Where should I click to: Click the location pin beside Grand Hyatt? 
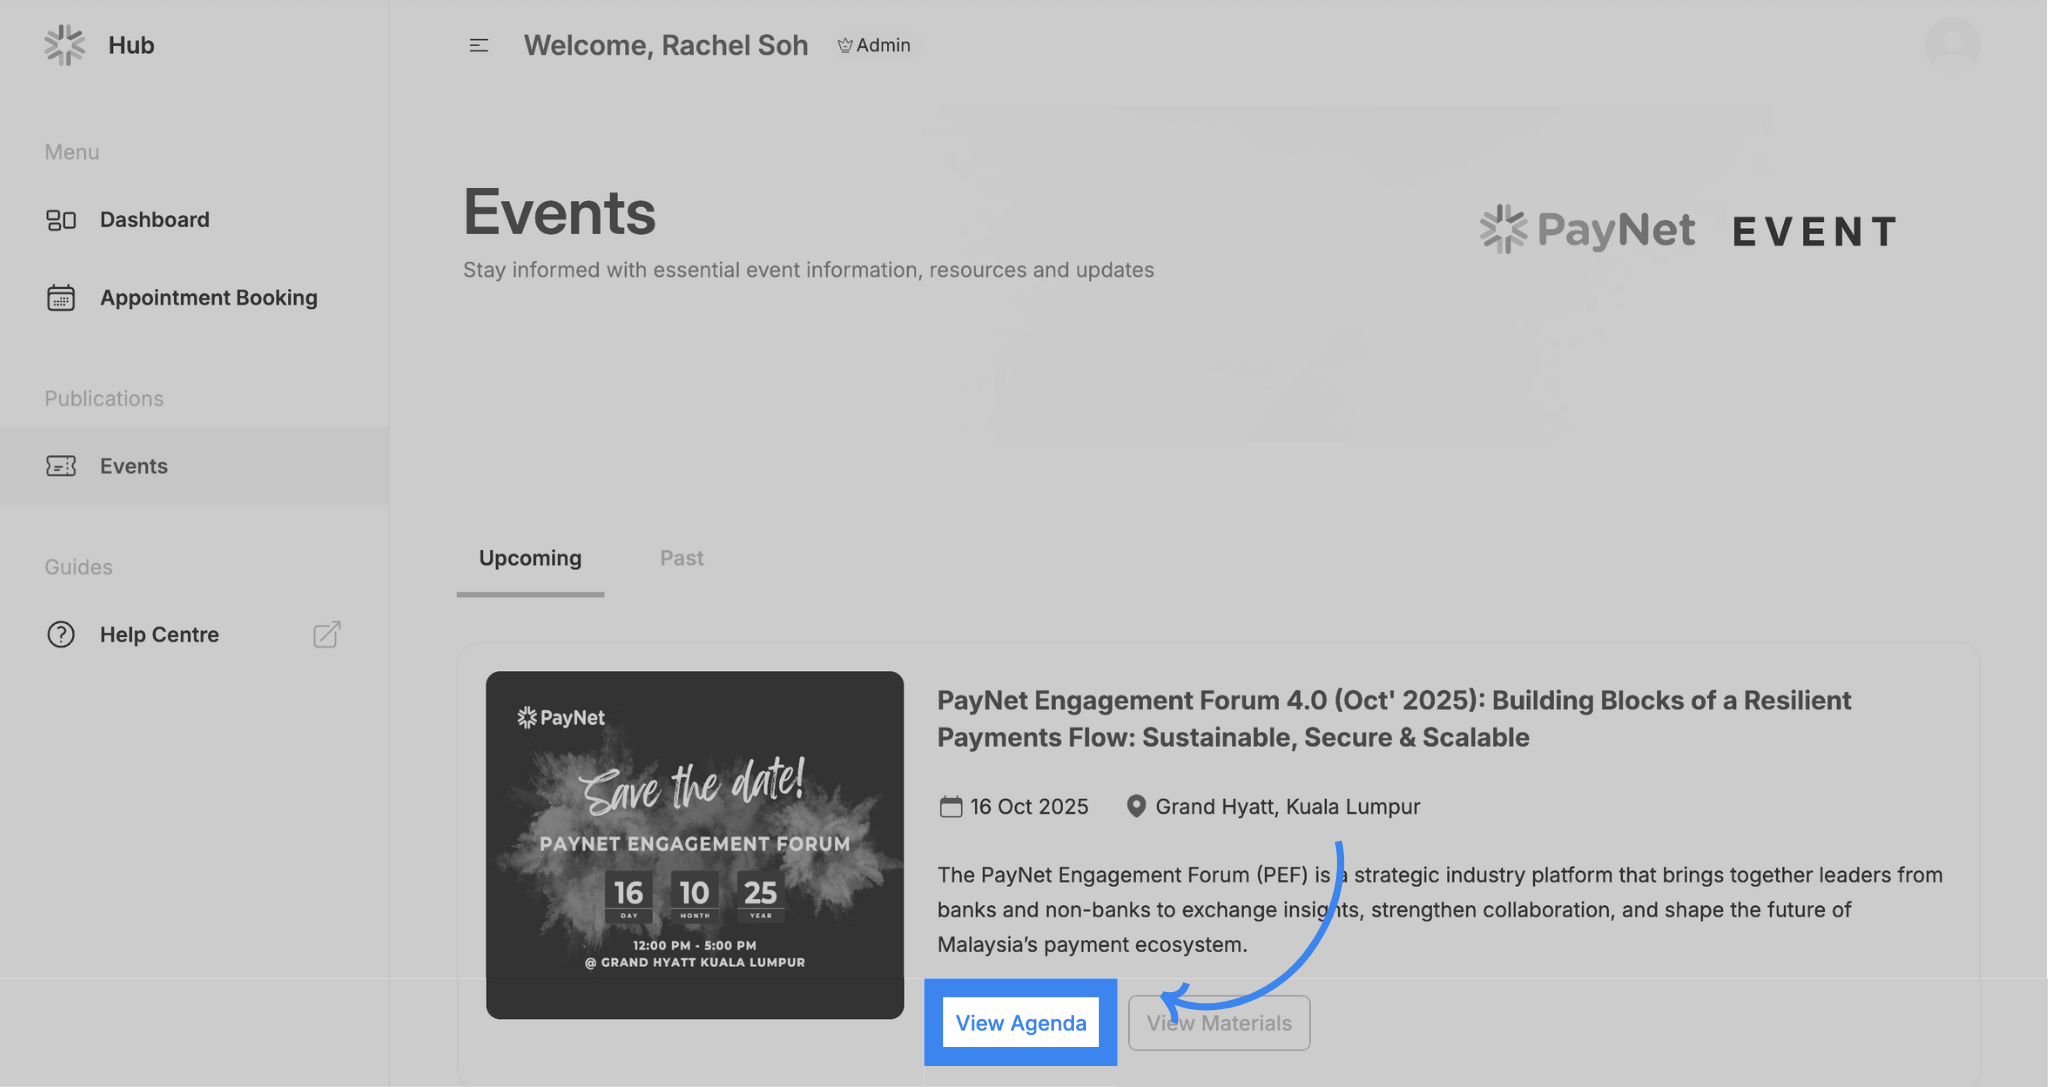pyautogui.click(x=1136, y=806)
